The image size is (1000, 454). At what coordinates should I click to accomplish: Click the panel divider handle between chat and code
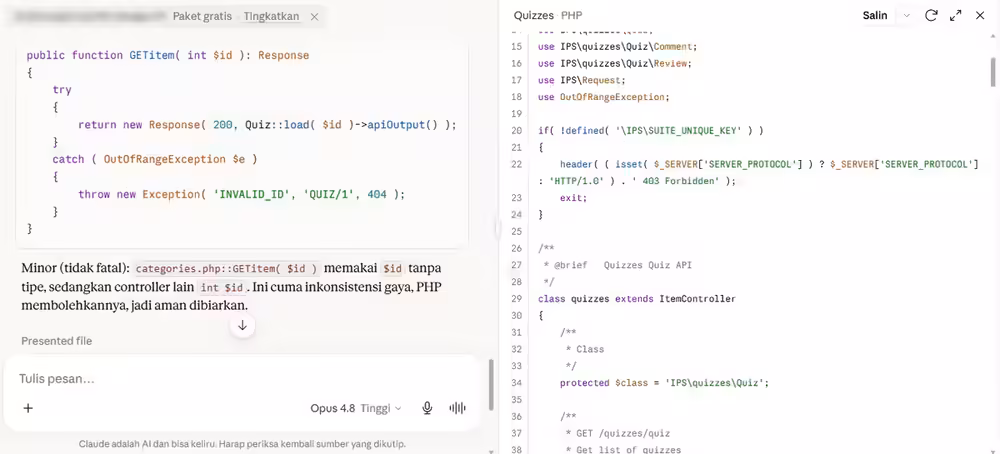(x=497, y=227)
